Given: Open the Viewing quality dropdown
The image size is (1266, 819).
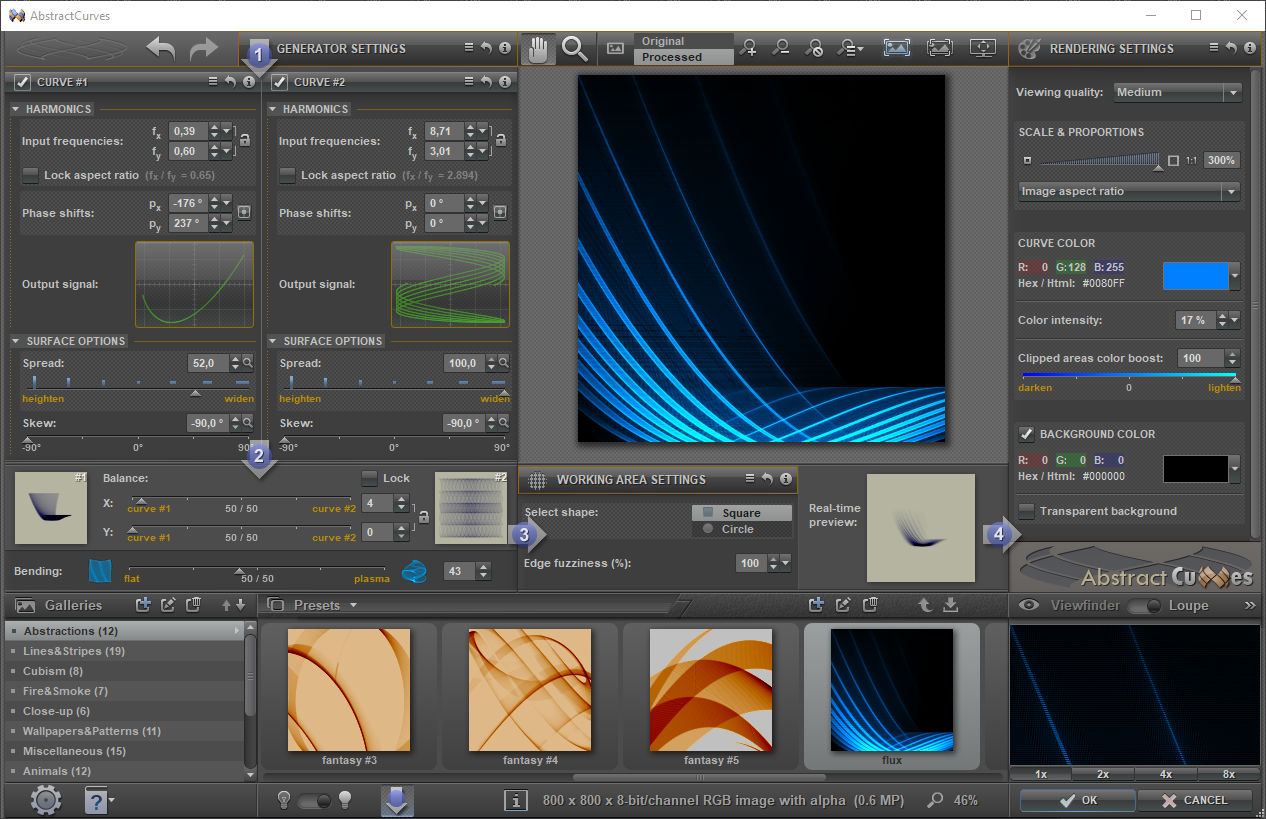Looking at the screenshot, I should (x=1178, y=92).
